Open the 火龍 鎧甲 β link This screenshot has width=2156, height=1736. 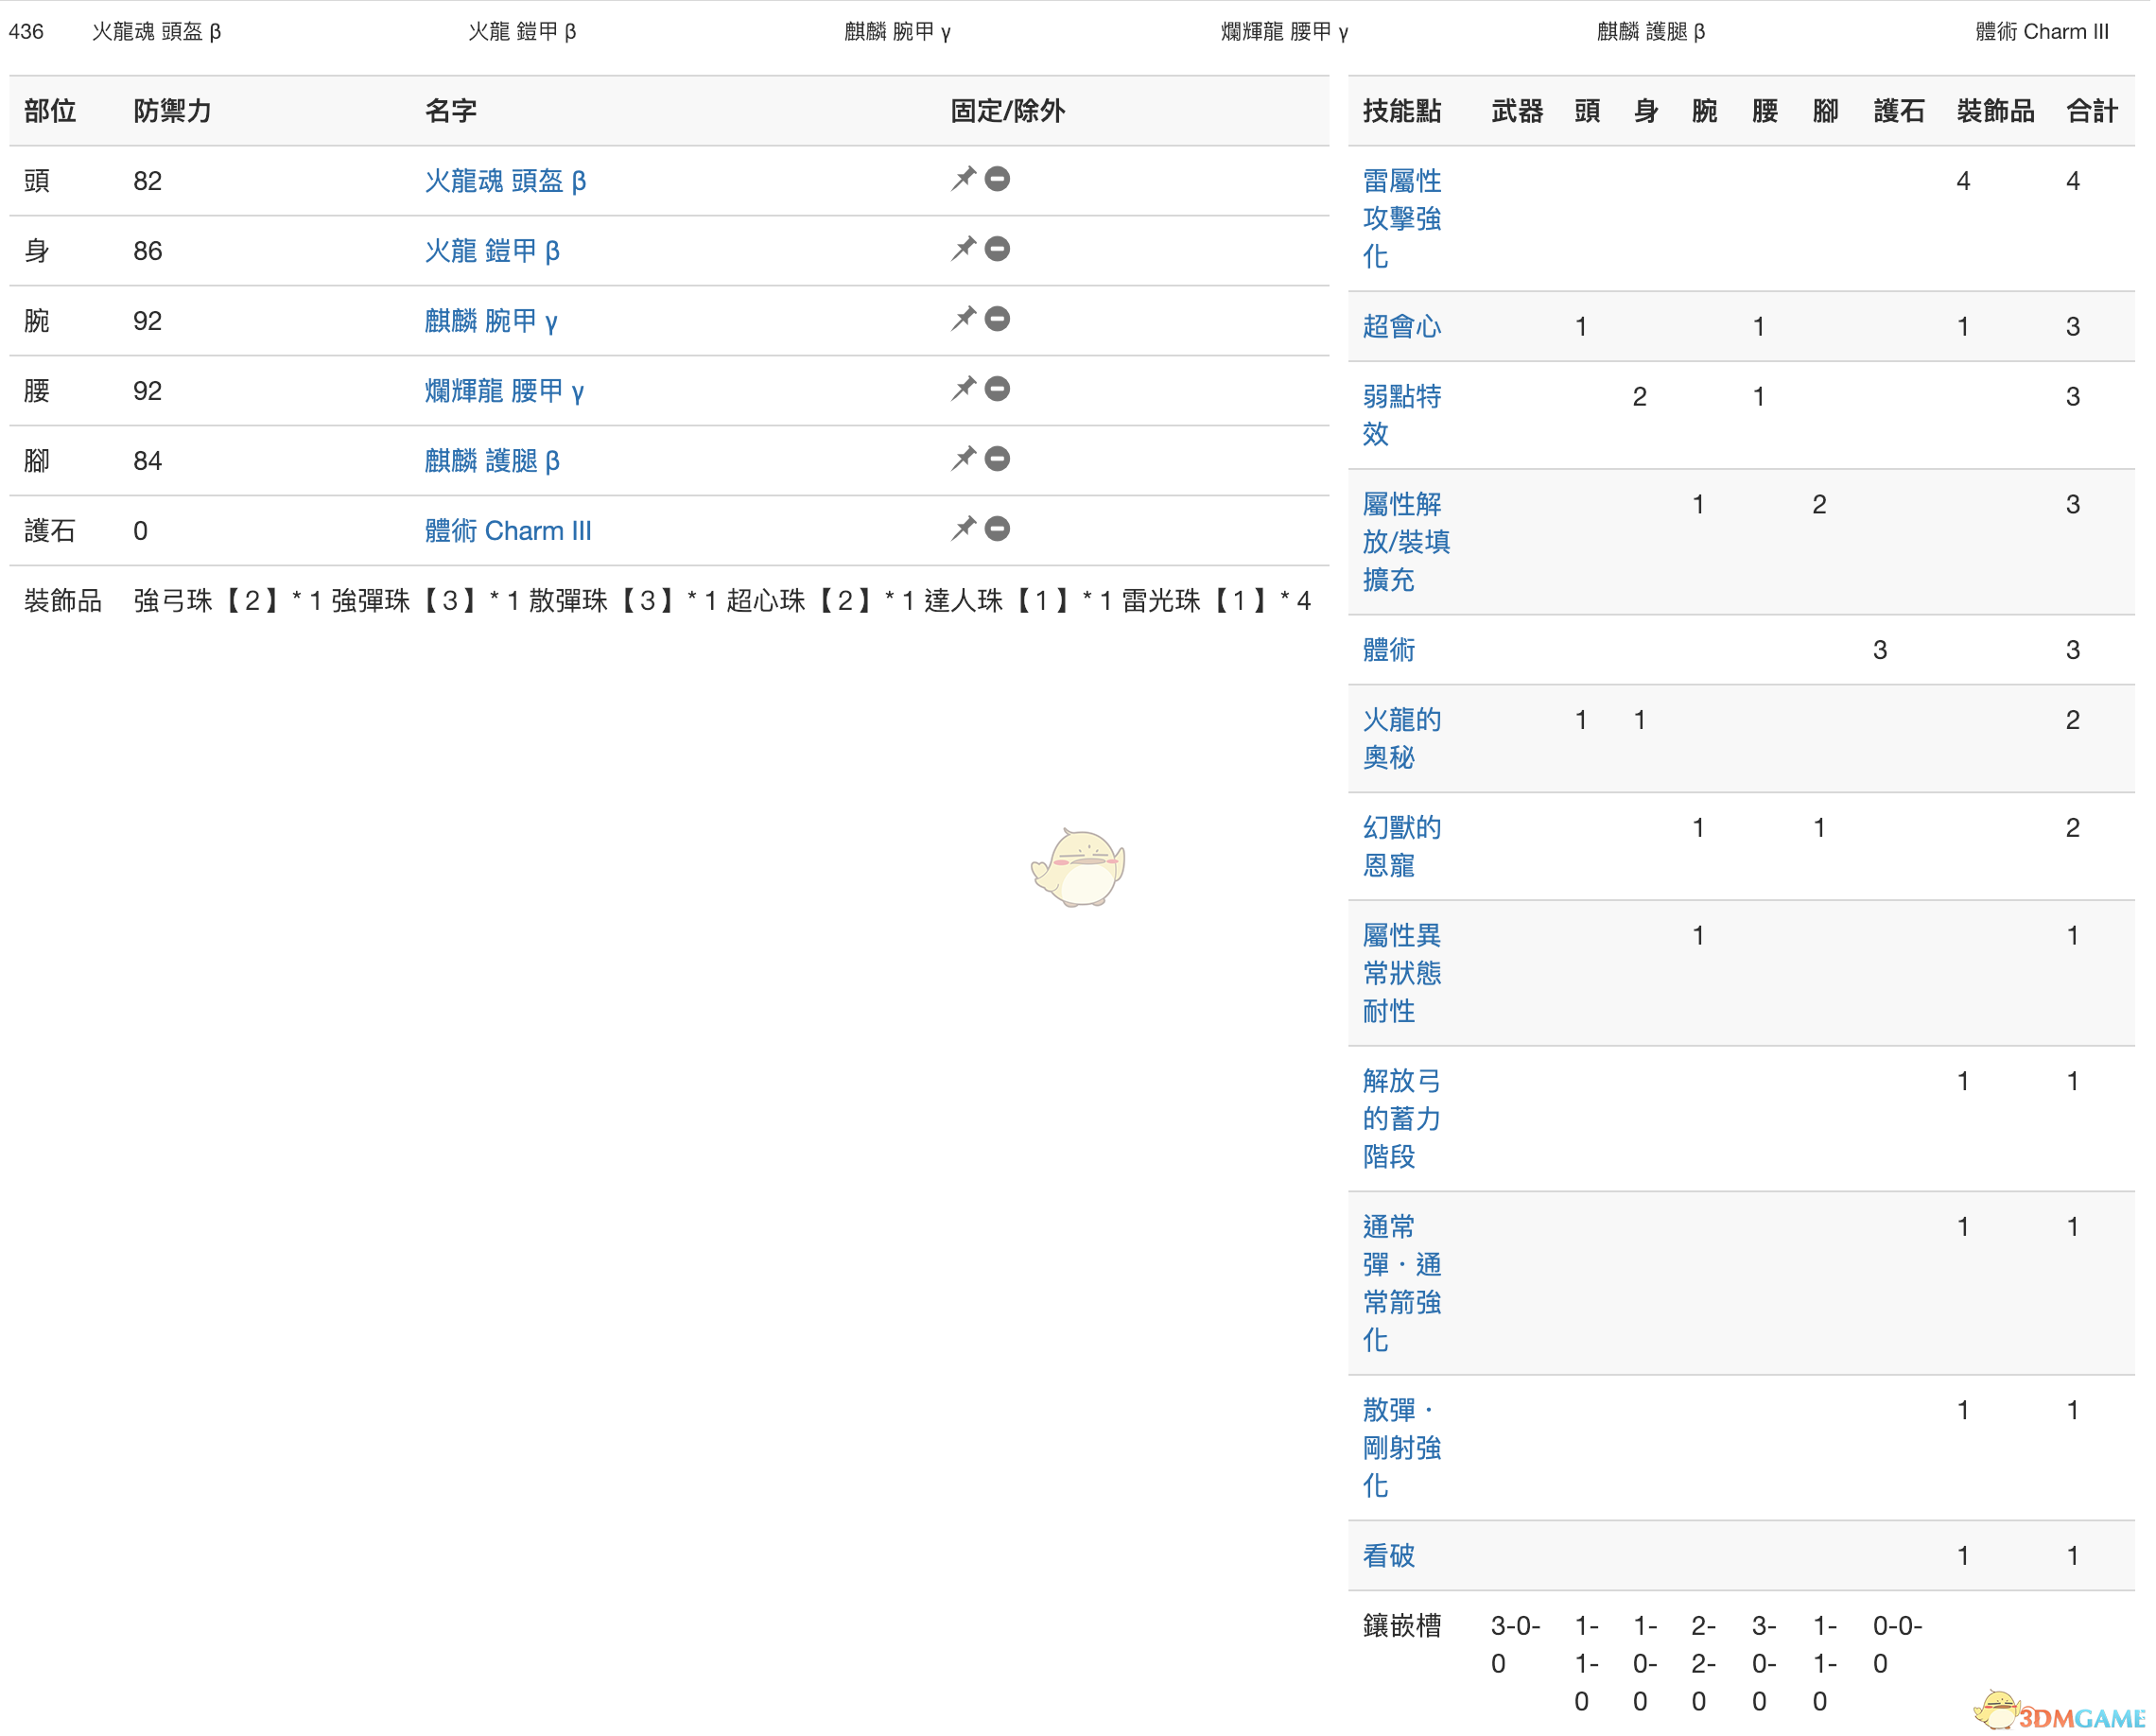coord(492,251)
